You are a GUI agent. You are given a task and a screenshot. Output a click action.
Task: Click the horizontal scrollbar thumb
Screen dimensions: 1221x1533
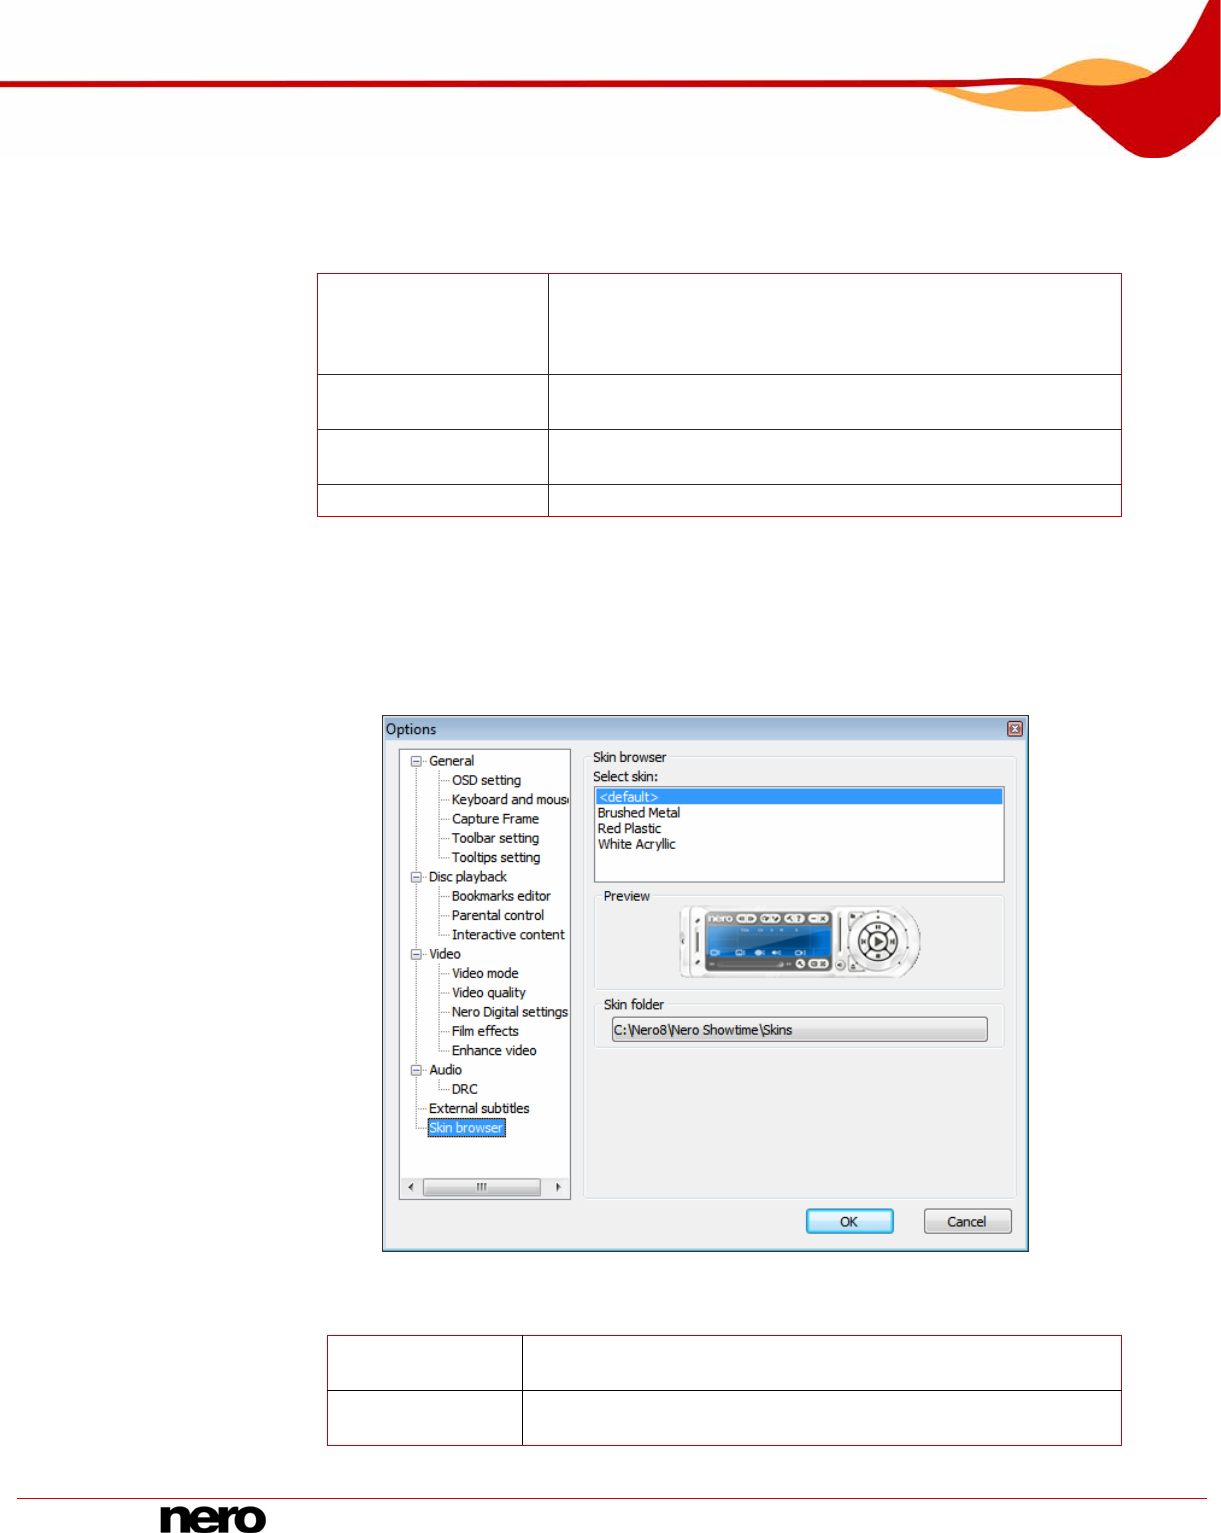tap(481, 1187)
